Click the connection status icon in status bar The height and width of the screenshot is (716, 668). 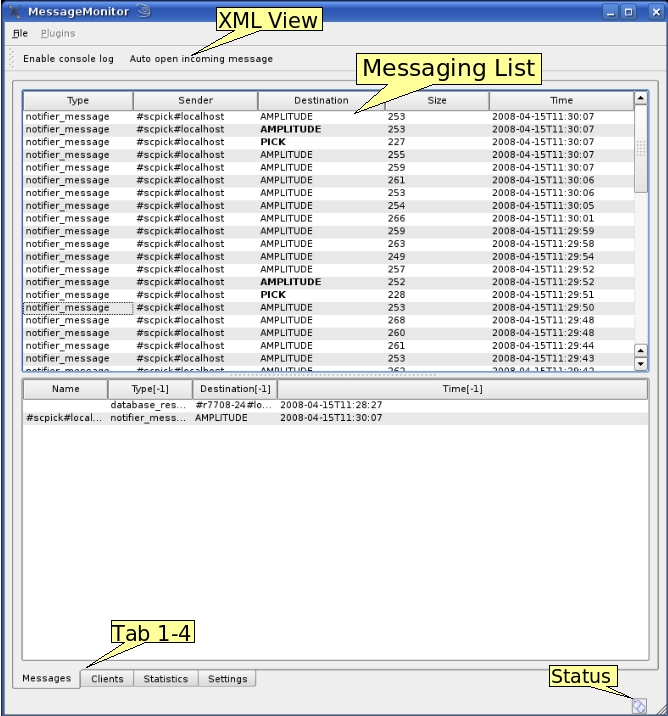point(639,705)
